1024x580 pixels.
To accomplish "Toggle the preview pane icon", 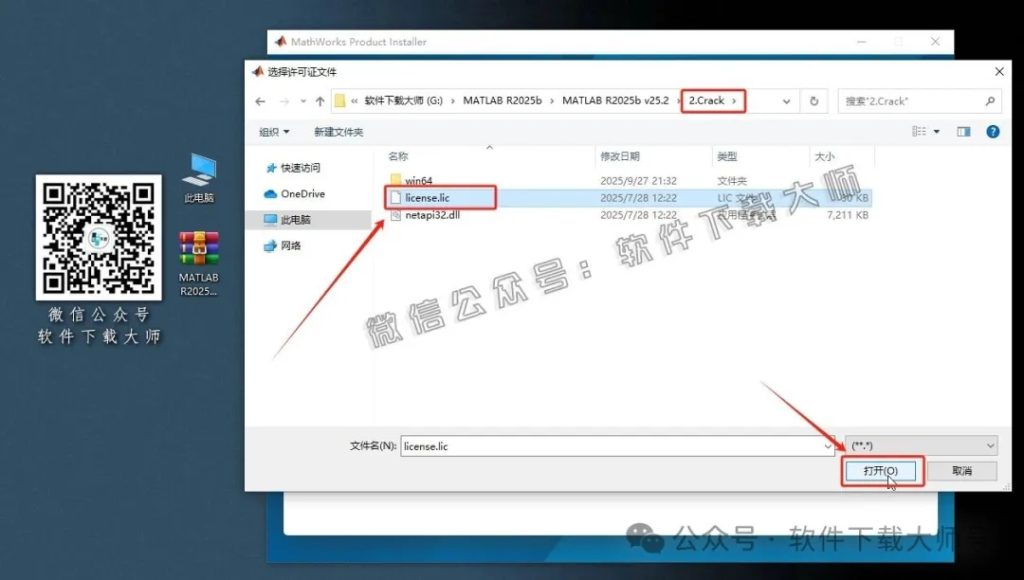I will pyautogui.click(x=963, y=131).
